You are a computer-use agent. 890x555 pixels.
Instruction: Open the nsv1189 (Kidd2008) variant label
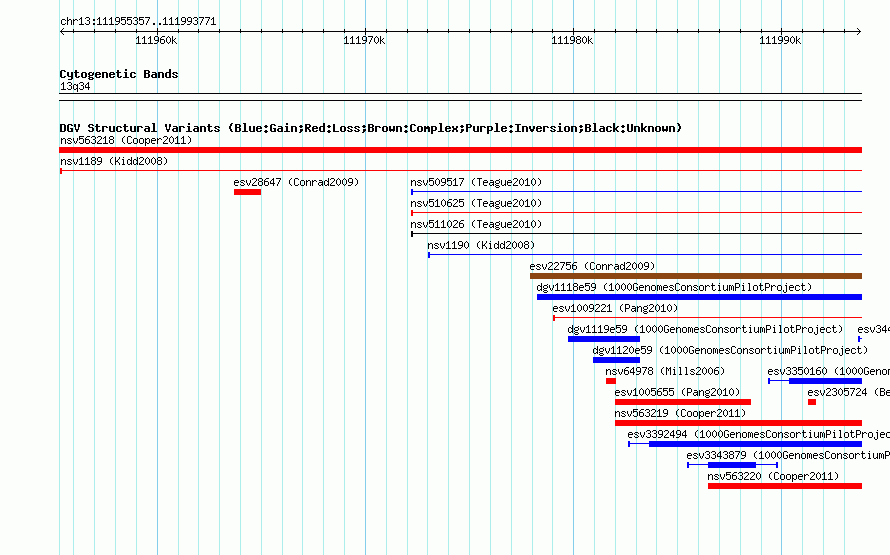tap(114, 161)
